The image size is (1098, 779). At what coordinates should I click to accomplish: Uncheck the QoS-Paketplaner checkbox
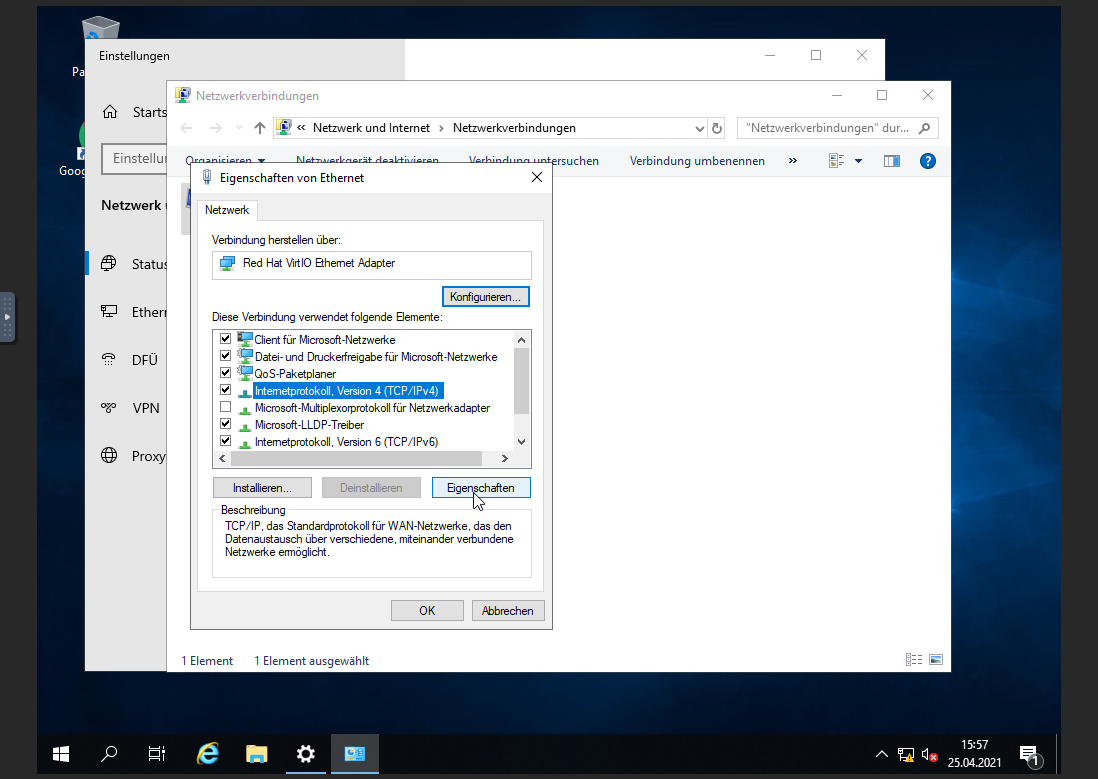[225, 373]
